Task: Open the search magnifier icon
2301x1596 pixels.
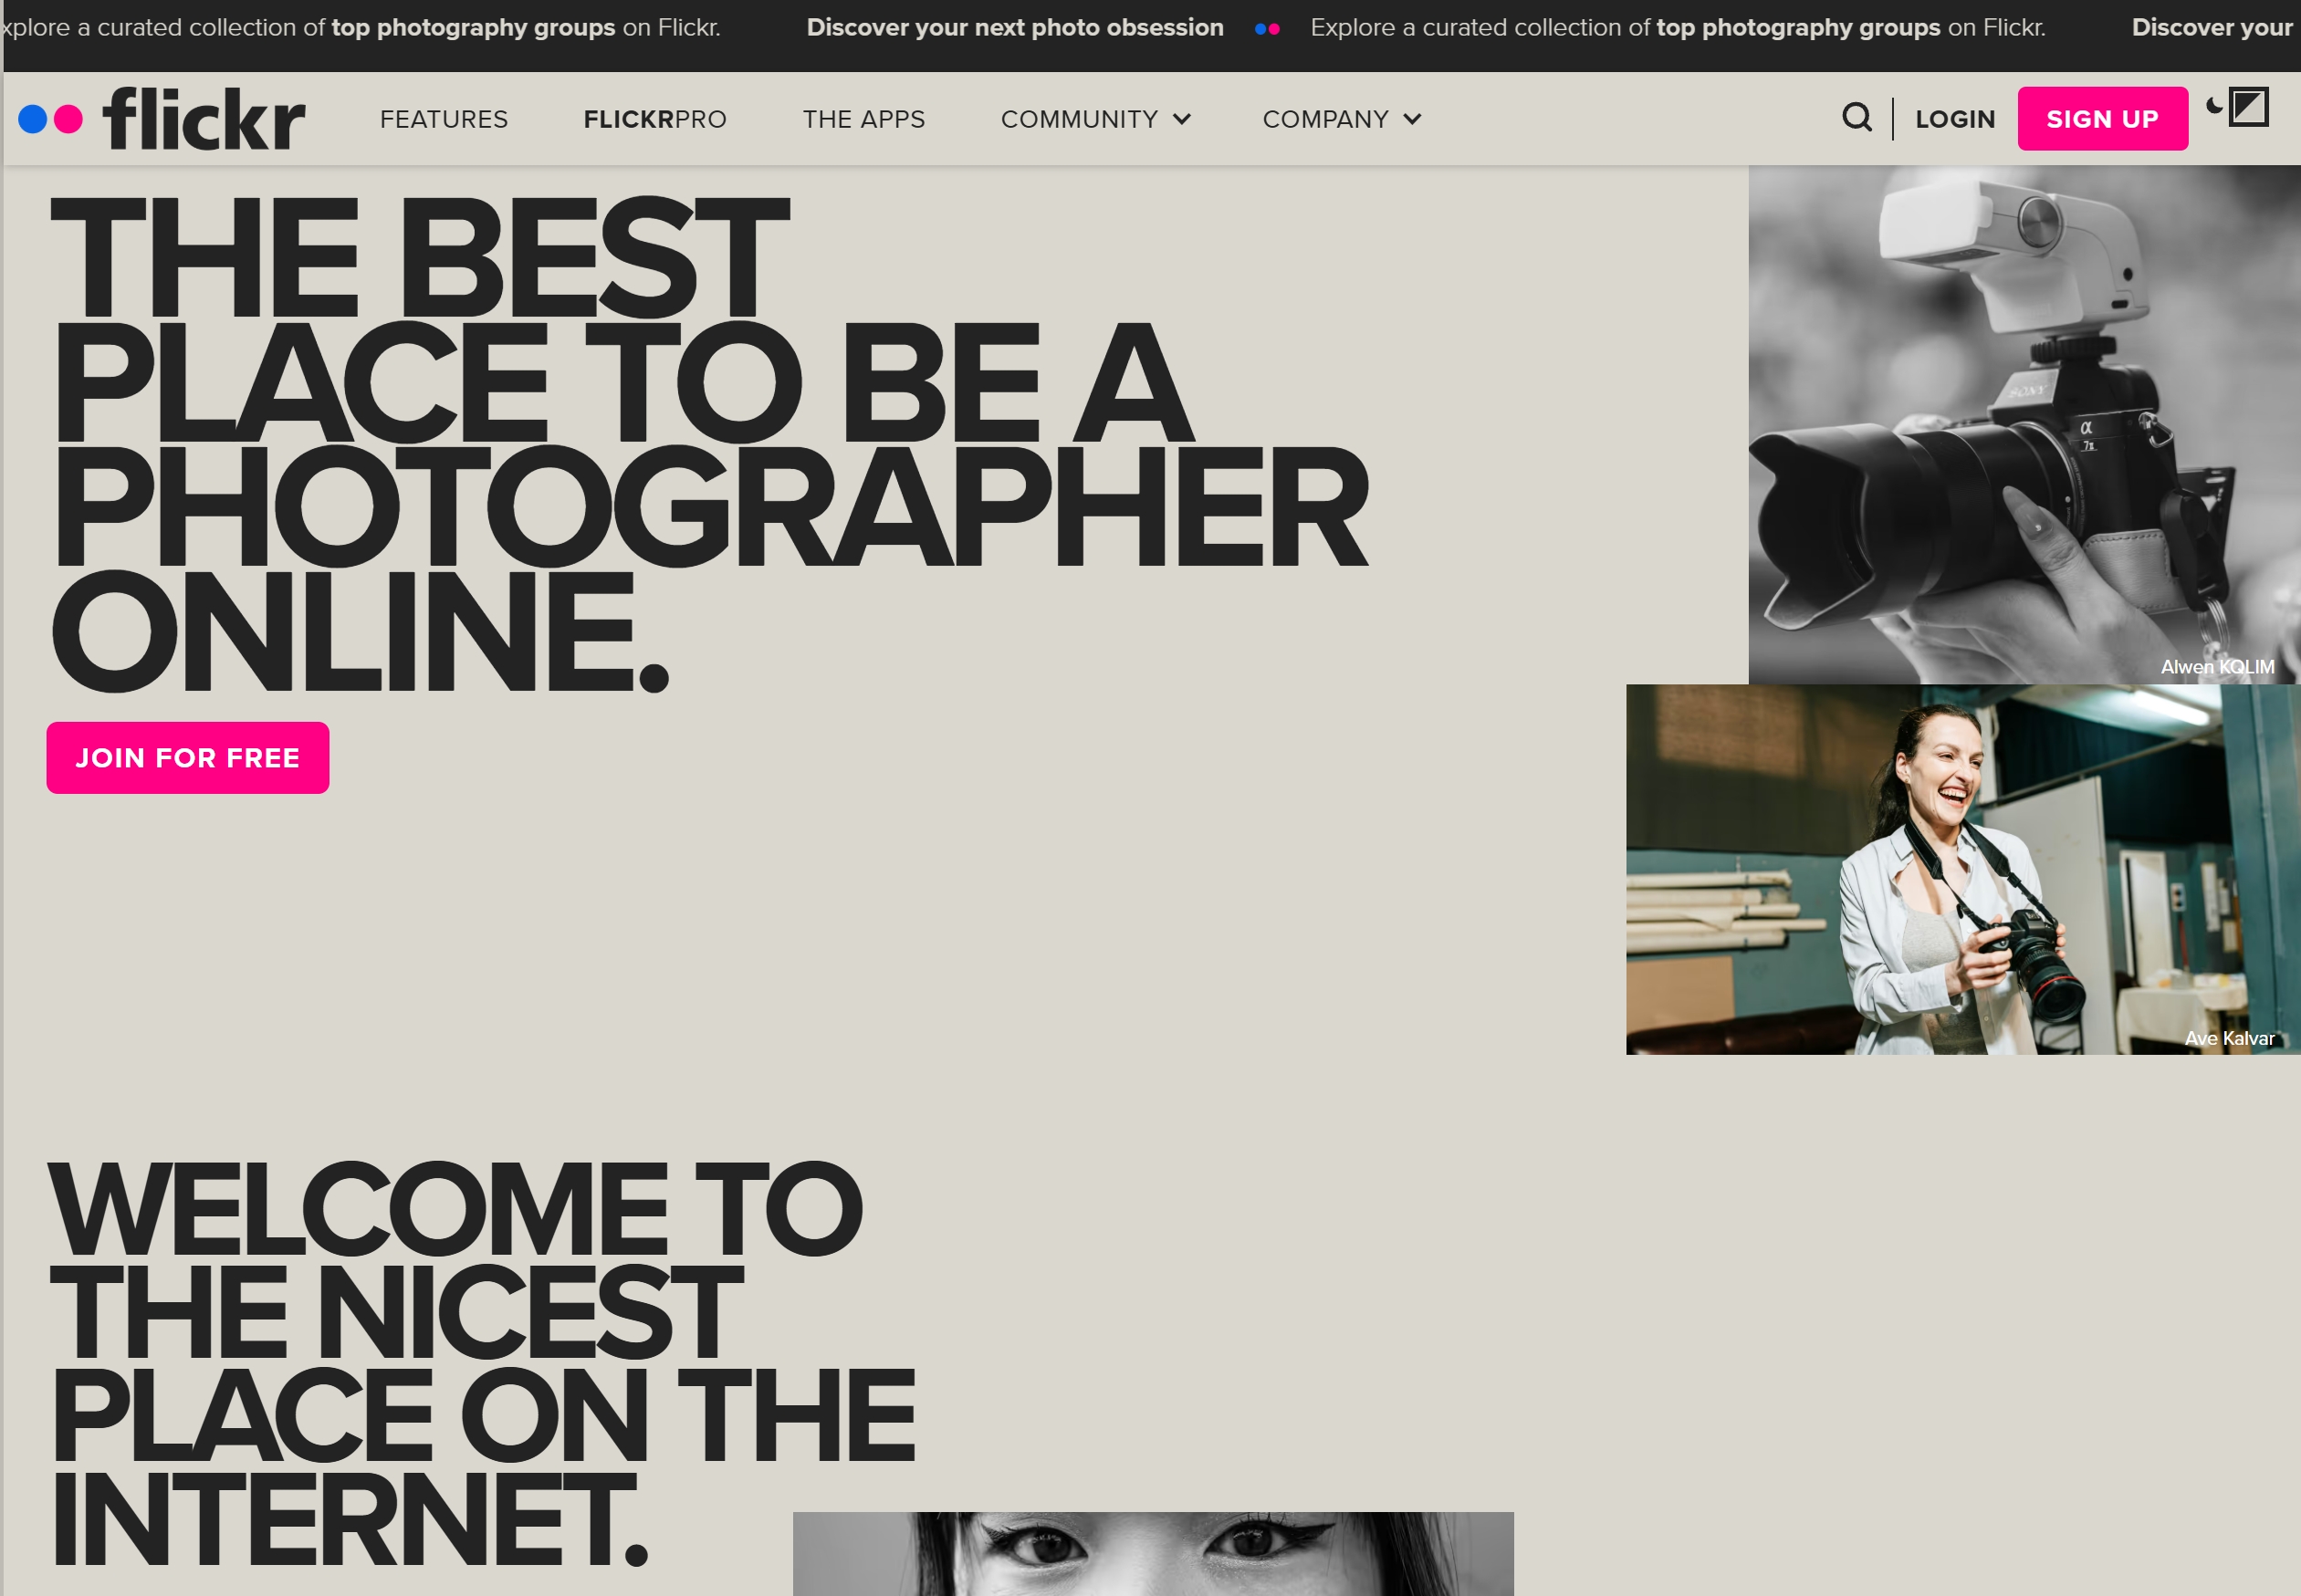Action: [x=1858, y=118]
